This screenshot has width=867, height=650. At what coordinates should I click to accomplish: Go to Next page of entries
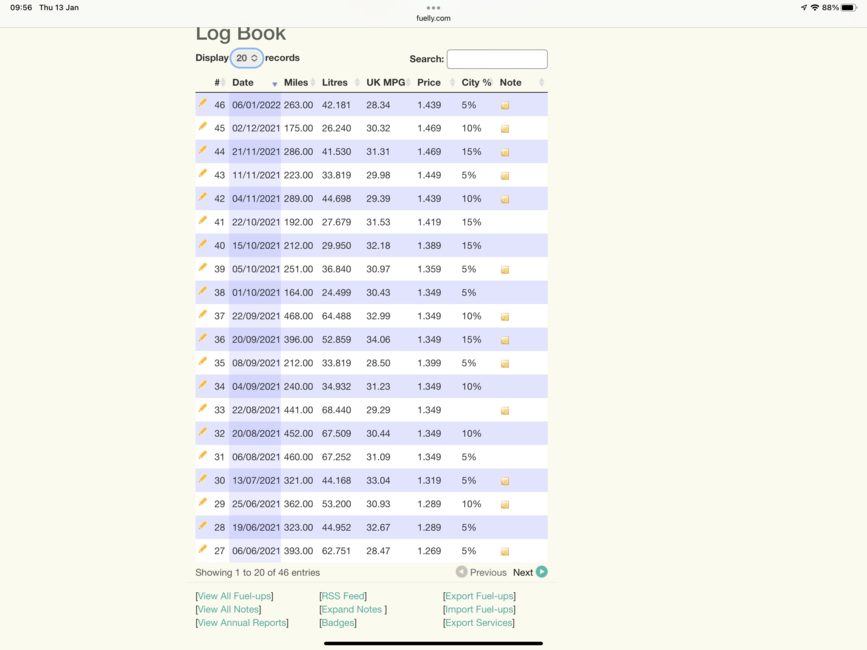pos(530,572)
